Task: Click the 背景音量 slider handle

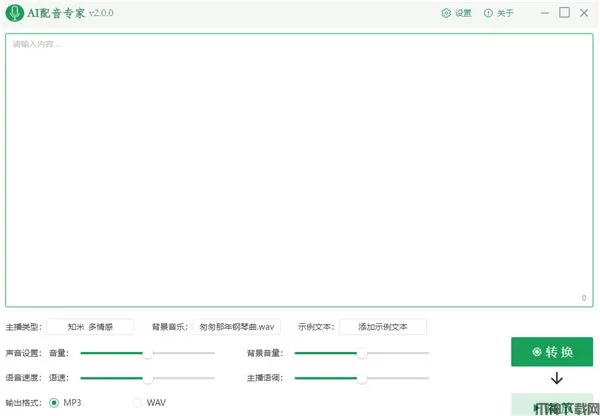Action: 362,353
